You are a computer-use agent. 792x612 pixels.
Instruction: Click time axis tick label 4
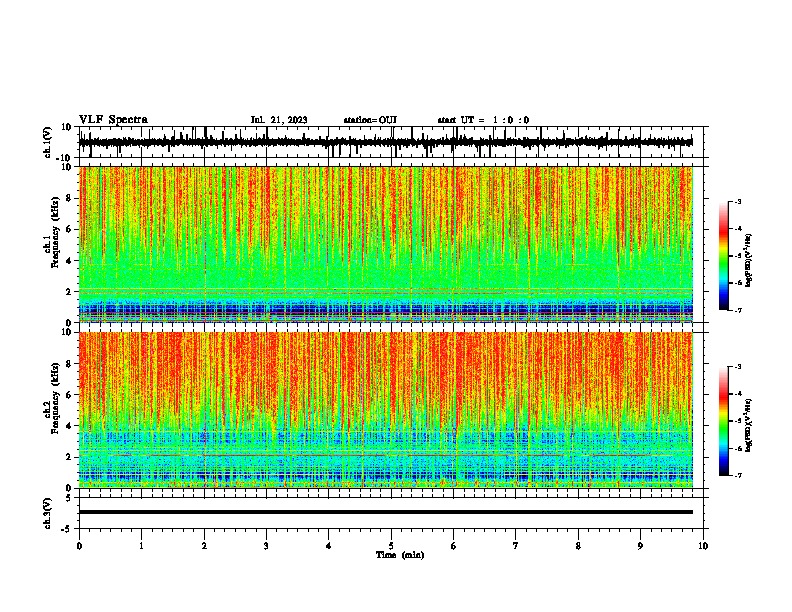(x=329, y=546)
